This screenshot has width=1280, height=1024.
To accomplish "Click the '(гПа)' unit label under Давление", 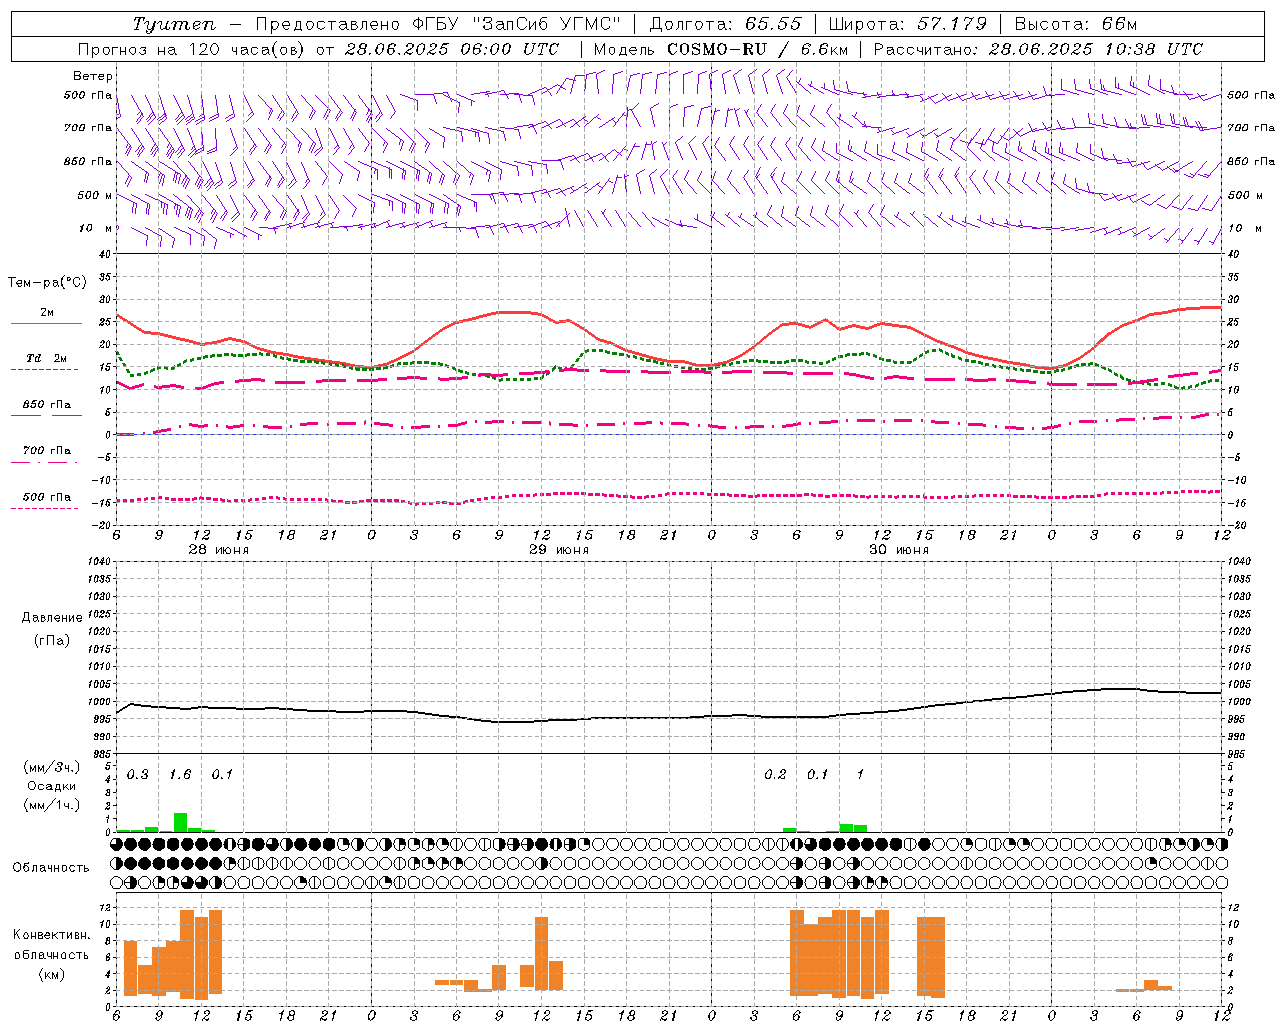I will 52,640.
